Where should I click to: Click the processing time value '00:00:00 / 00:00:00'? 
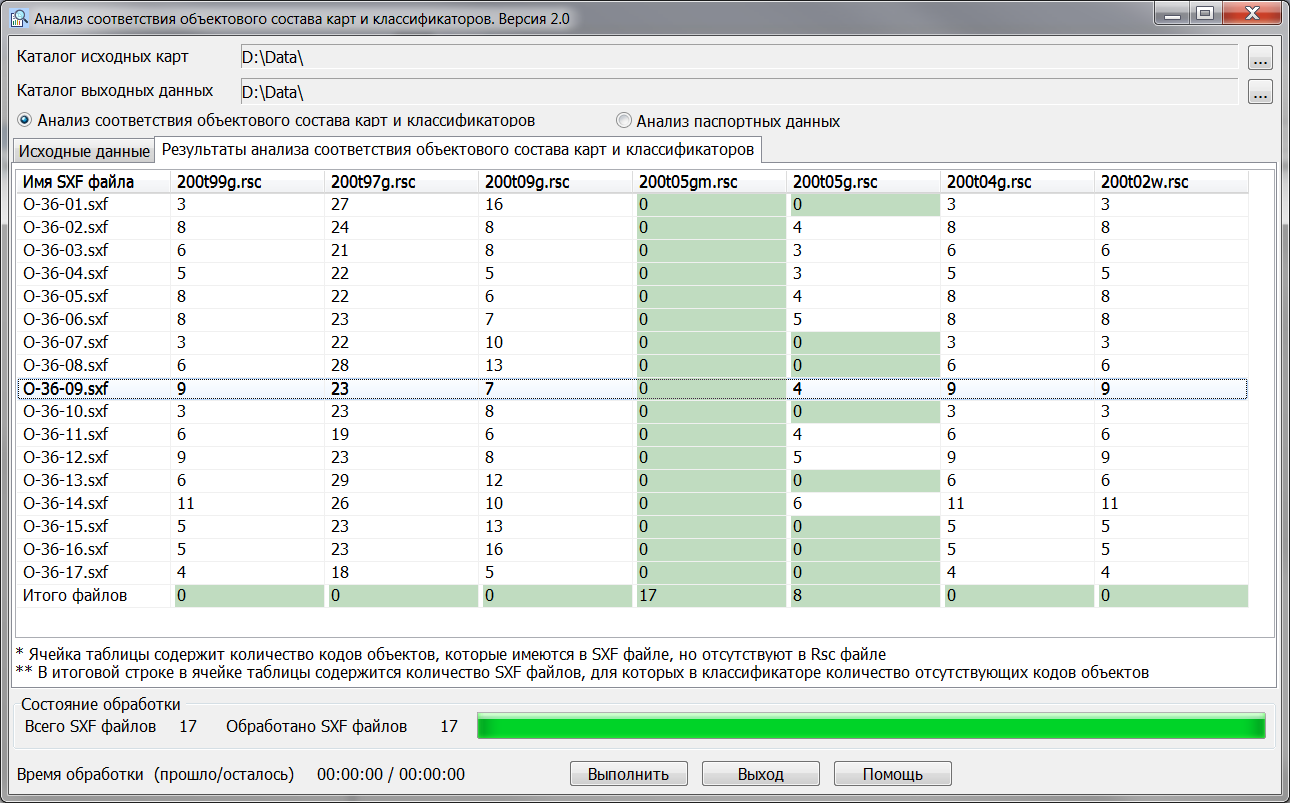(391, 774)
